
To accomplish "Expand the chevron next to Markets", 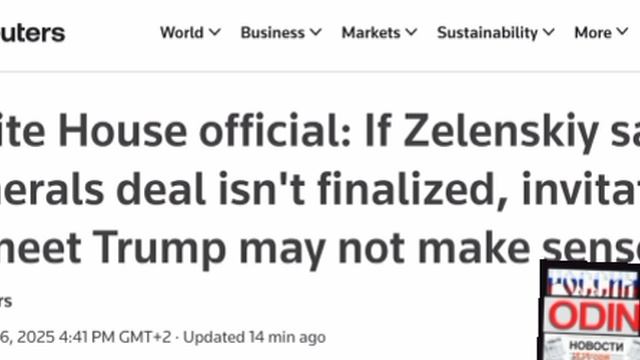I will (x=411, y=32).
